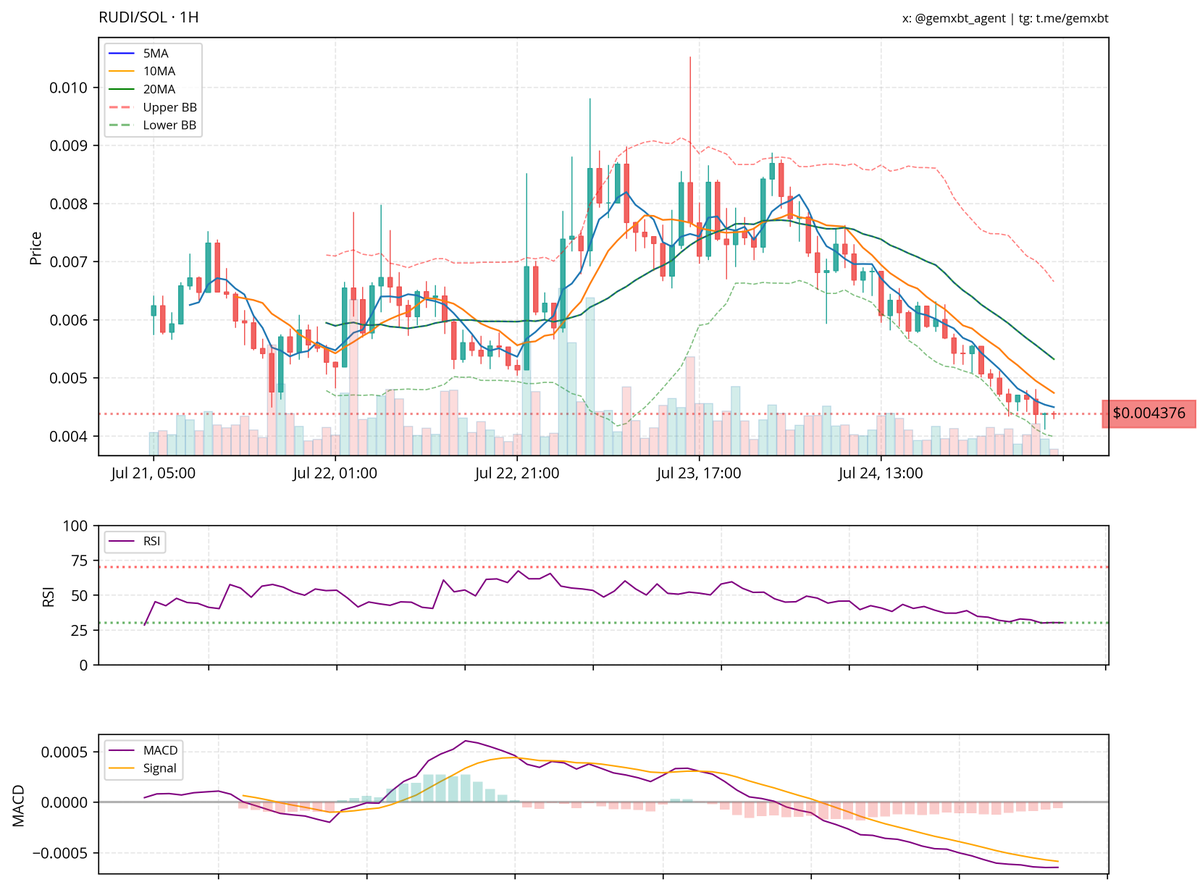Click the 100 tick on RSI axis
This screenshot has width=1200, height=890.
click(75, 526)
